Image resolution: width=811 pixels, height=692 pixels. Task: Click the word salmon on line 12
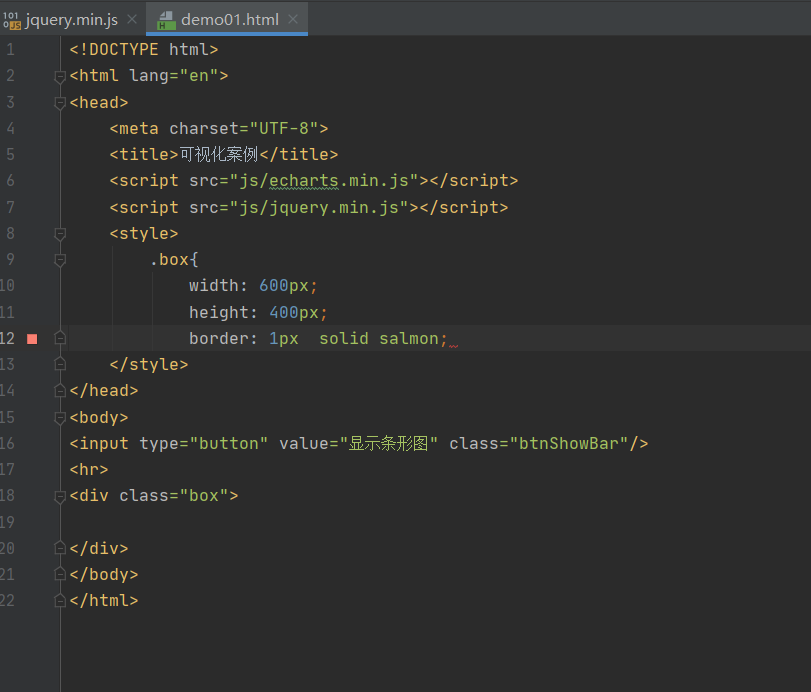(409, 339)
